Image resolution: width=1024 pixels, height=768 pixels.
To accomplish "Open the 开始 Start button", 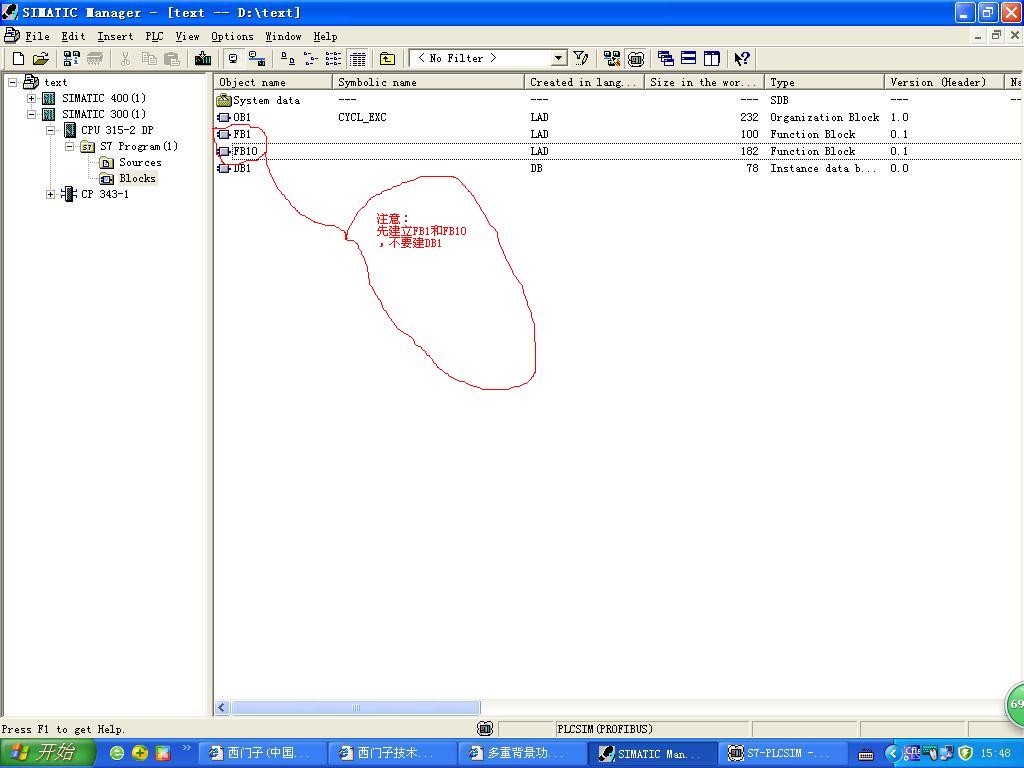I will pos(48,753).
